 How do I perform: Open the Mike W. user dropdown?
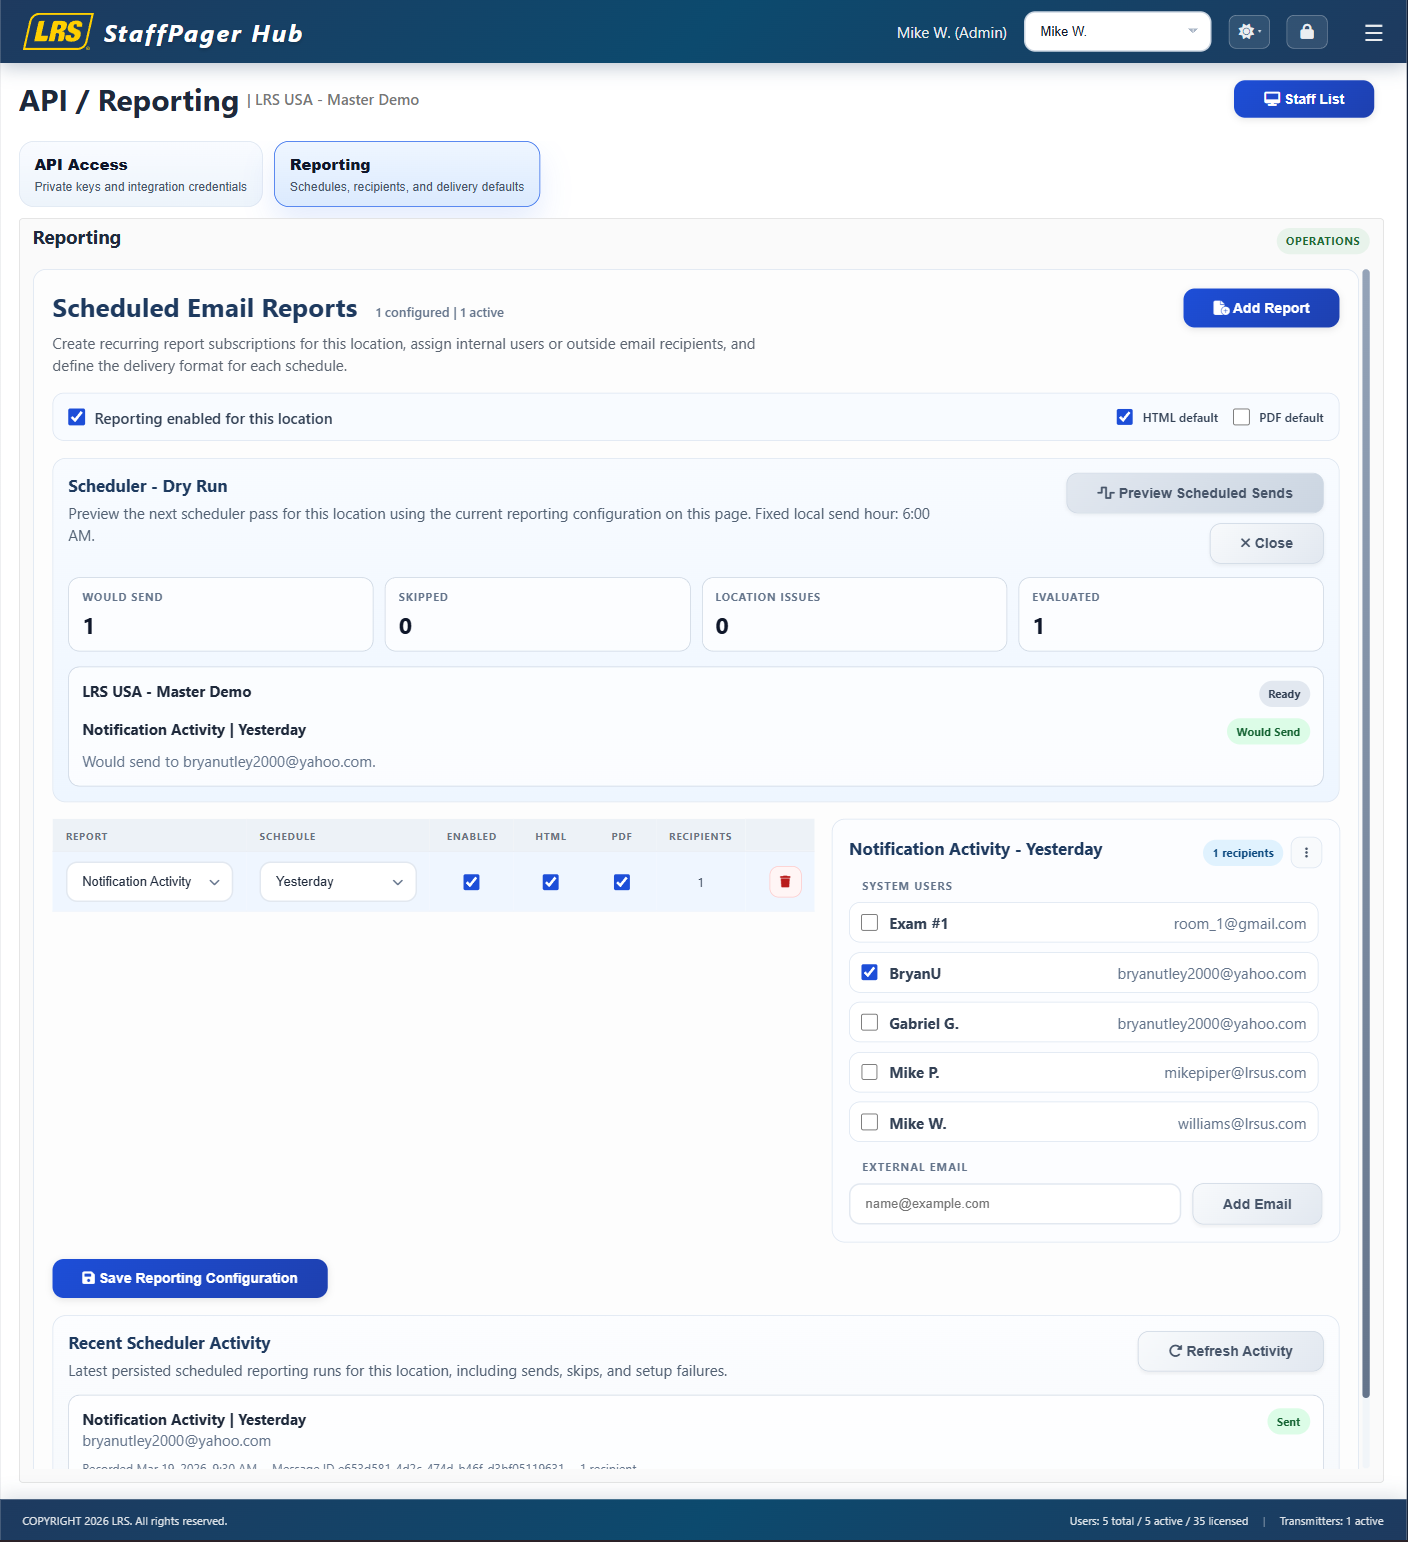1116,31
